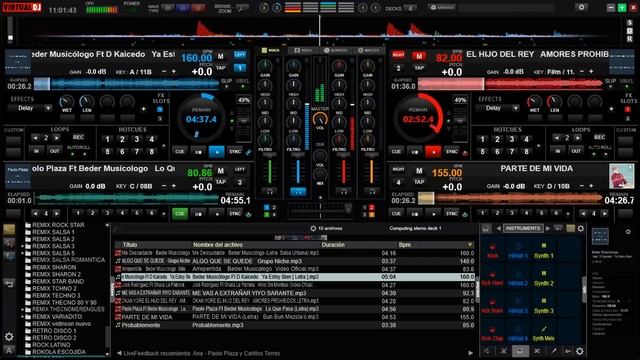Switch to the SCRATCH tab
The height and width of the screenshot is (360, 640).
tap(336, 50)
